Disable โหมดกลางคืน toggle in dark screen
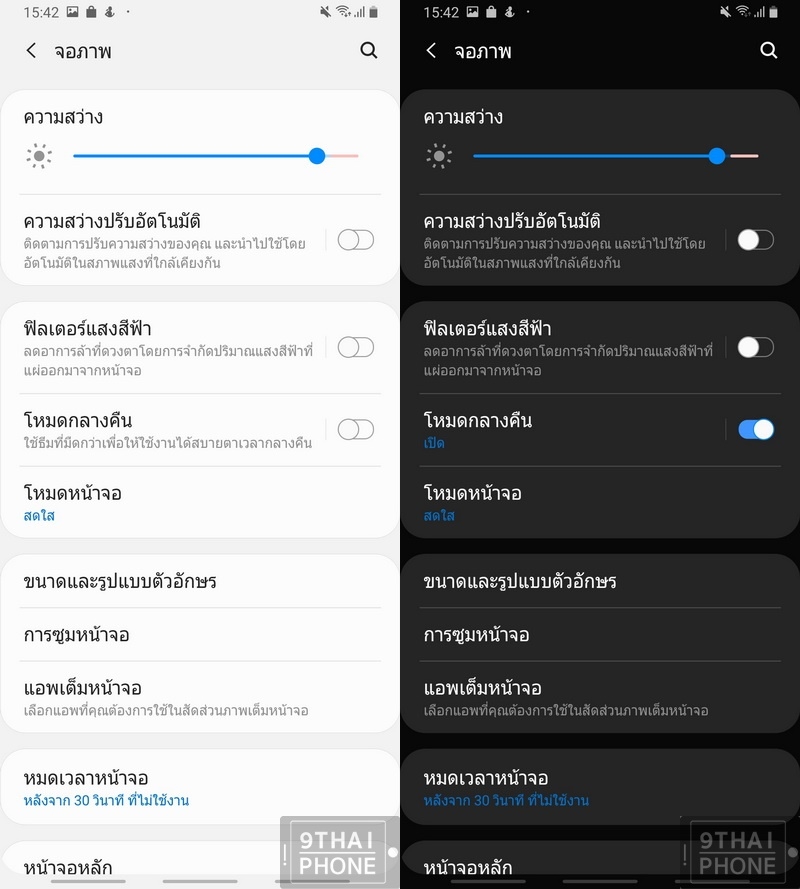This screenshot has height=889, width=800. (756, 429)
